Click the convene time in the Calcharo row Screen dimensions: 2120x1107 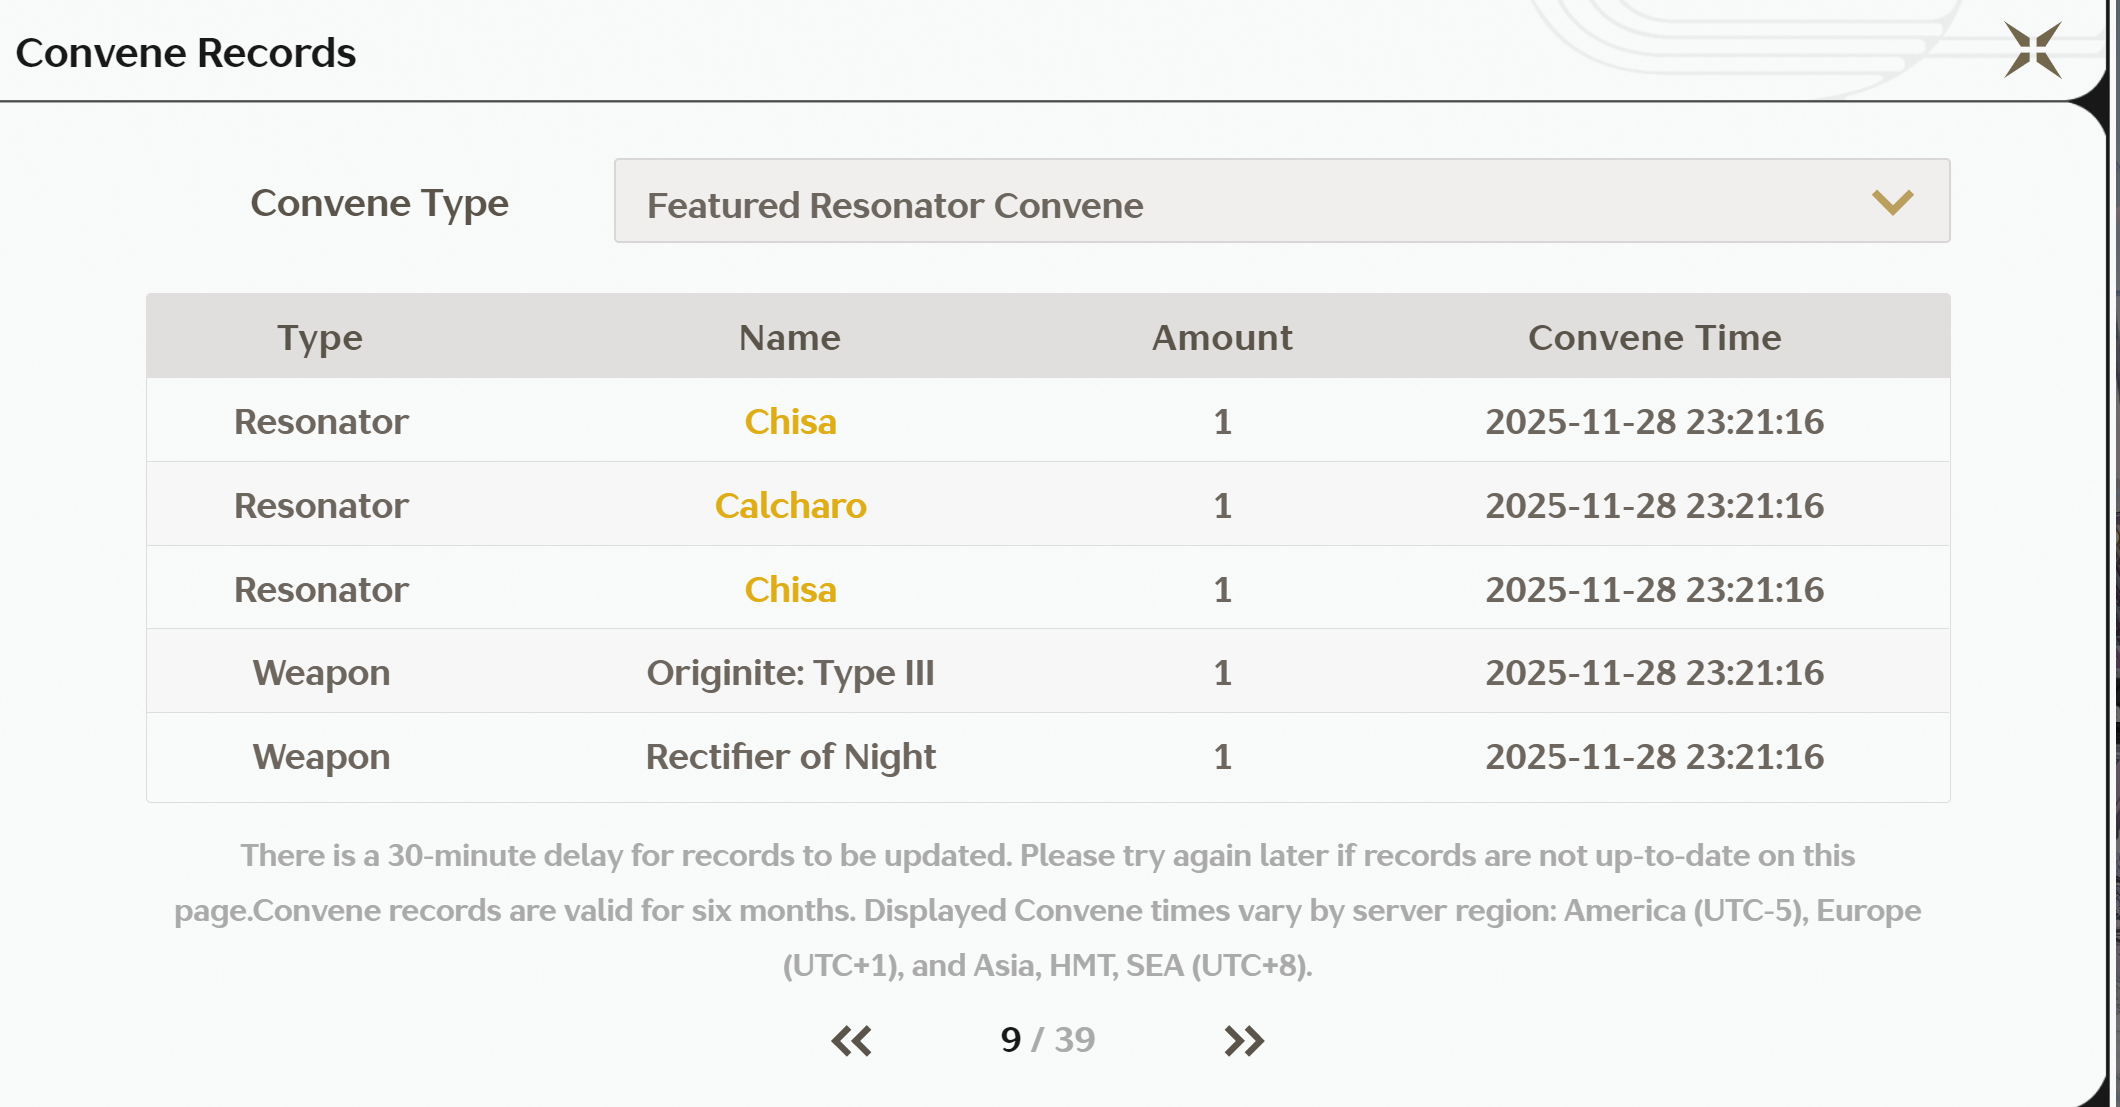tap(1654, 506)
